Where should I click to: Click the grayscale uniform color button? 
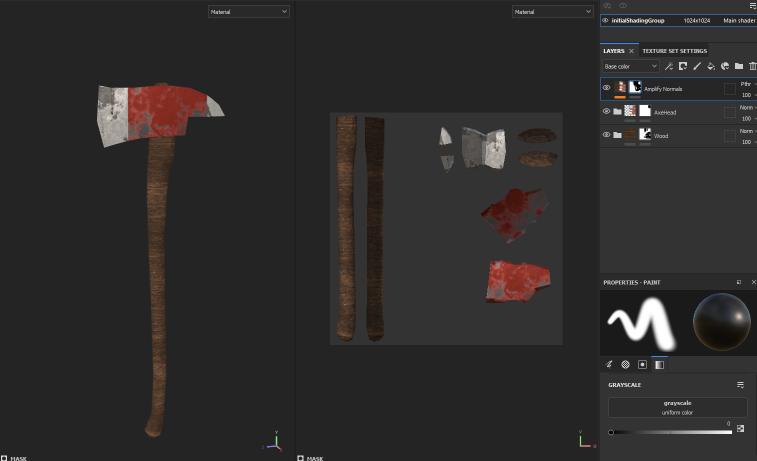(677, 407)
